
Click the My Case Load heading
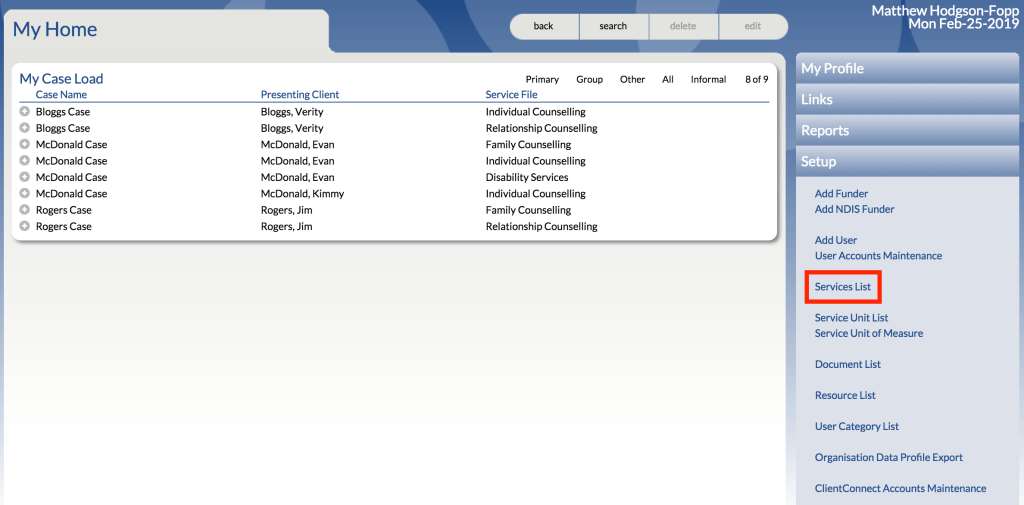61,79
